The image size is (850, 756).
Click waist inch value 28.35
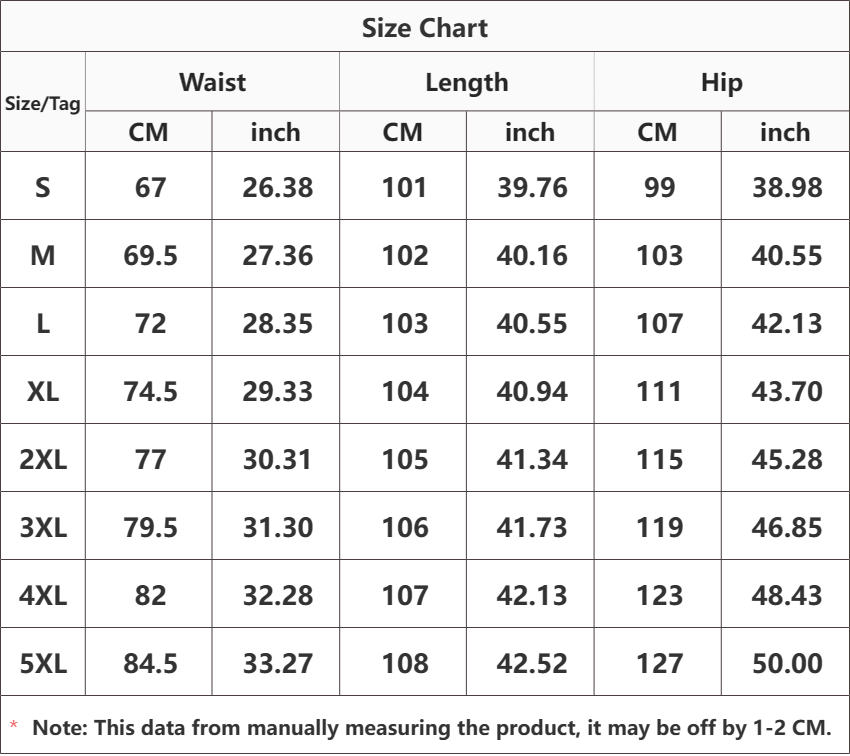point(277,324)
